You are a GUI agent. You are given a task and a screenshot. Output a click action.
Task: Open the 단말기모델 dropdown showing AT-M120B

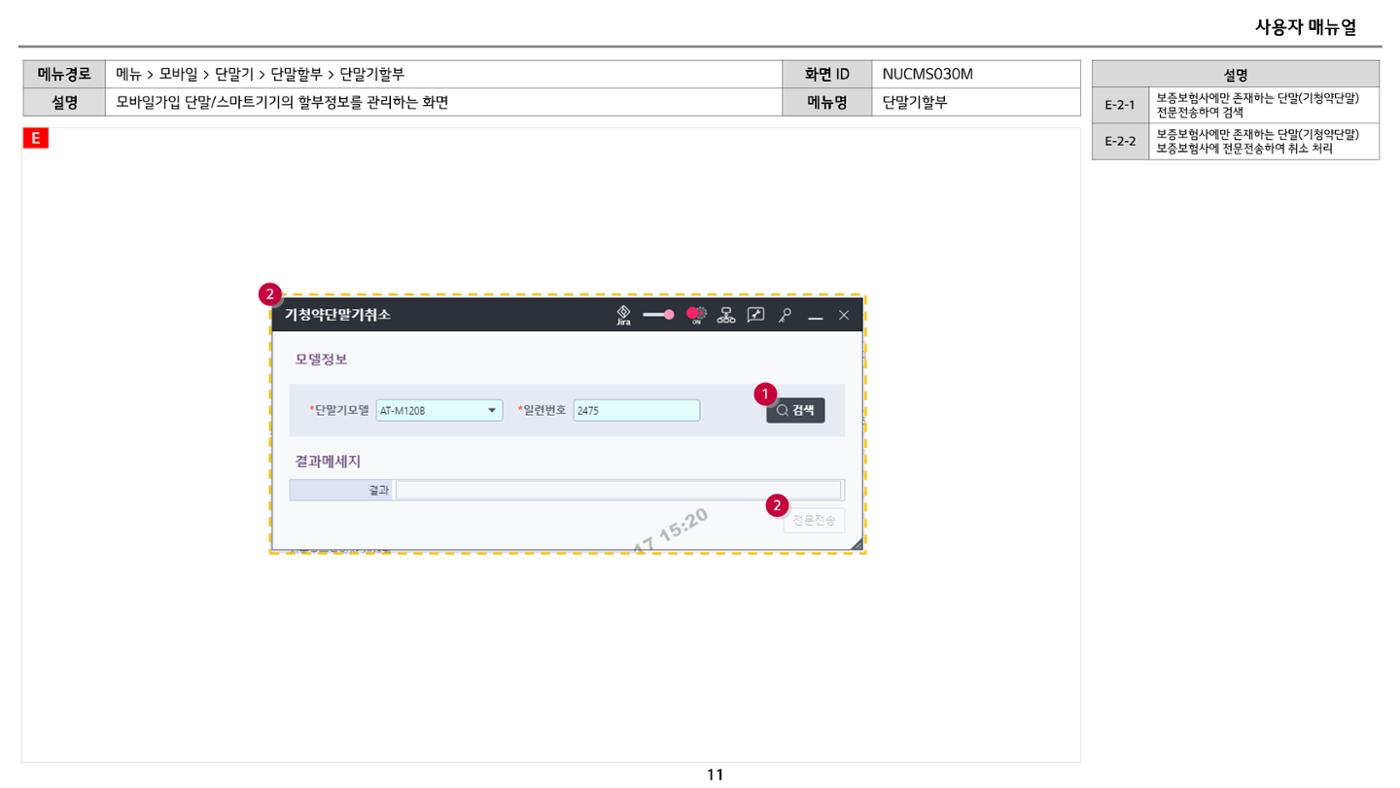point(439,410)
